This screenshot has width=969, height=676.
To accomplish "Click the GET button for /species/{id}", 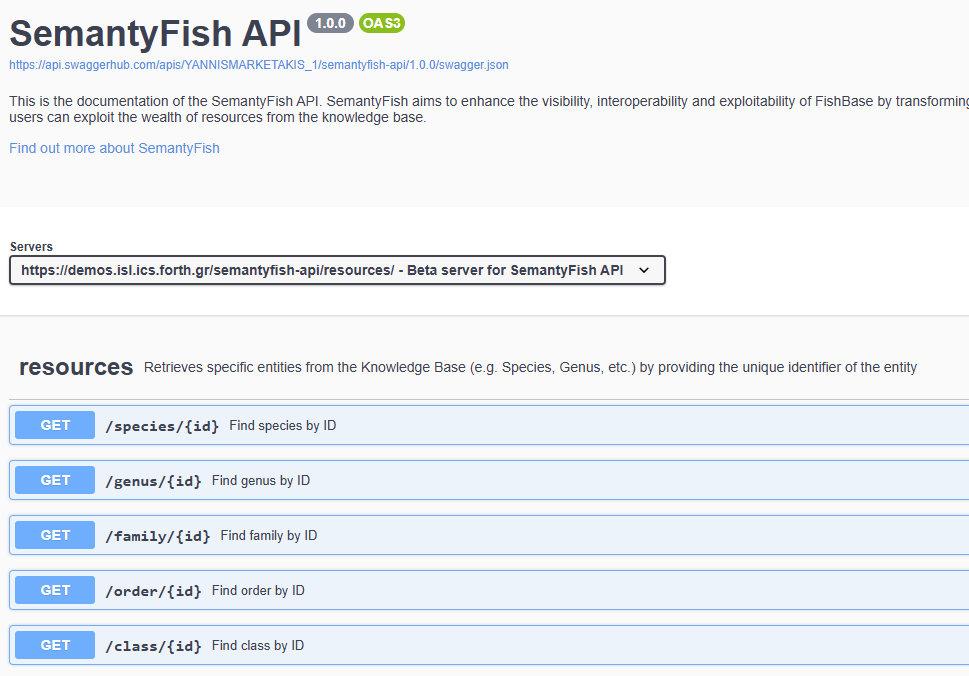I will tap(55, 425).
